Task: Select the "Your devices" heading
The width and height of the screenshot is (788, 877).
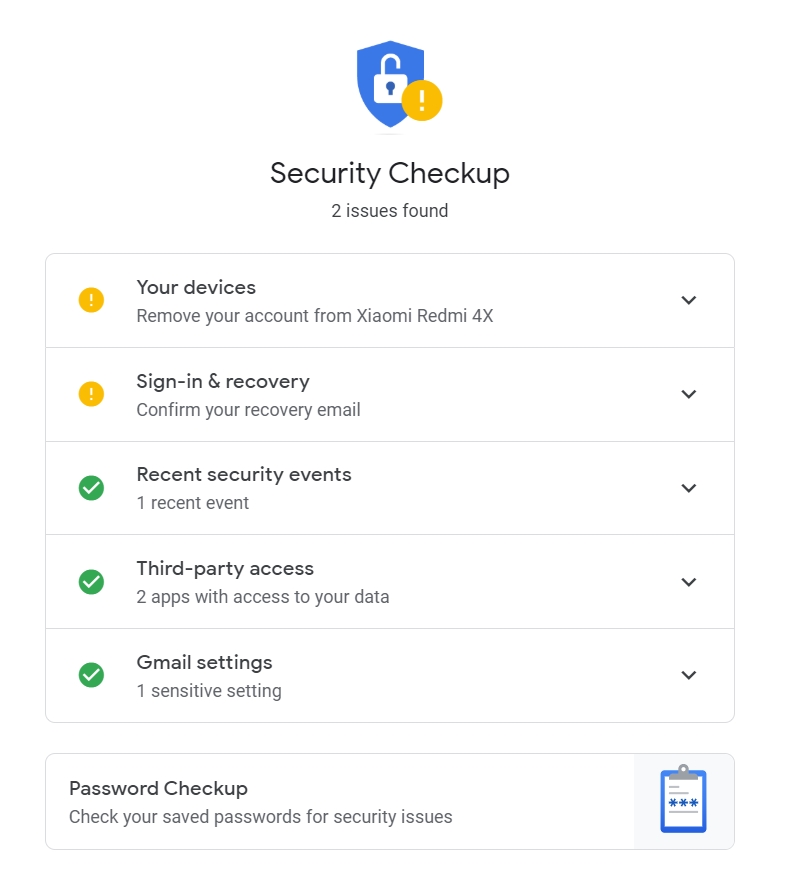Action: (x=196, y=287)
